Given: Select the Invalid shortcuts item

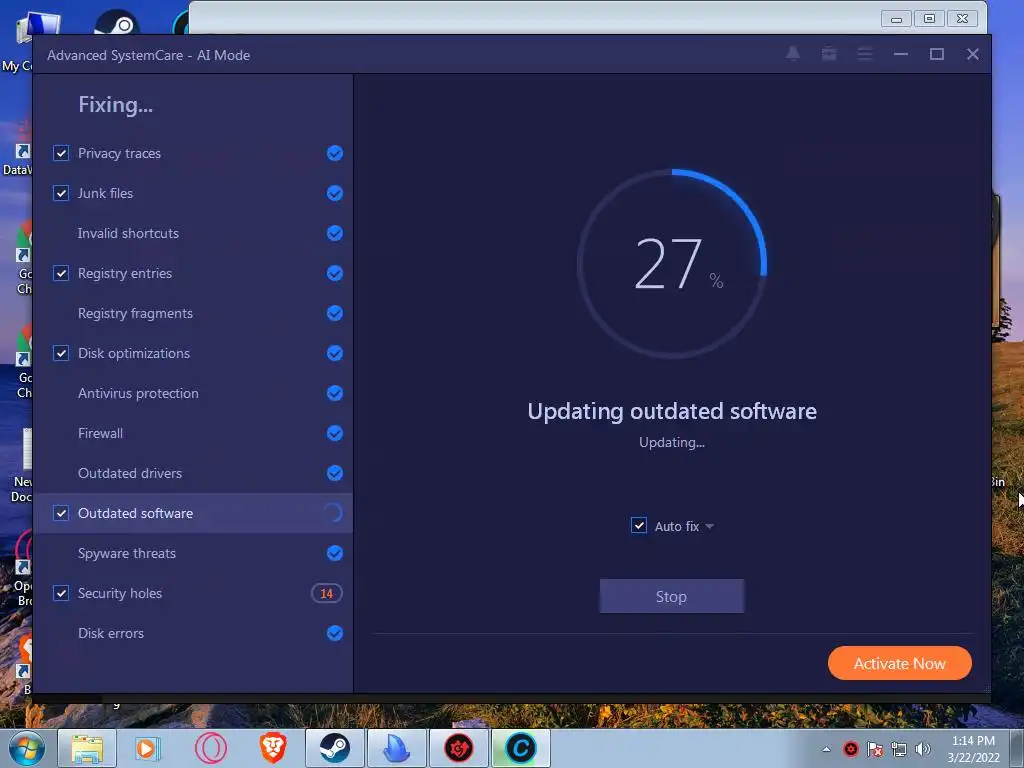Looking at the screenshot, I should [x=193, y=233].
